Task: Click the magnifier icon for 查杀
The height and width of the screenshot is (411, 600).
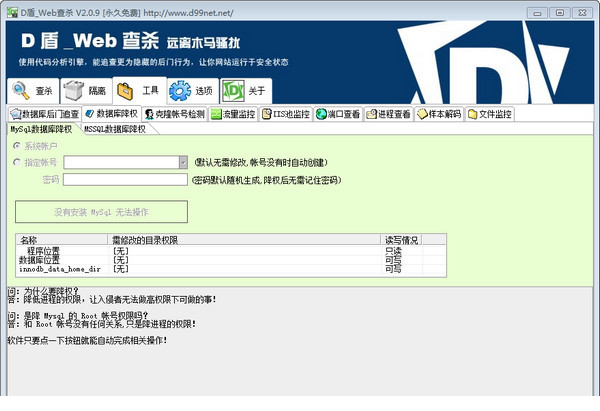Action: pos(20,91)
